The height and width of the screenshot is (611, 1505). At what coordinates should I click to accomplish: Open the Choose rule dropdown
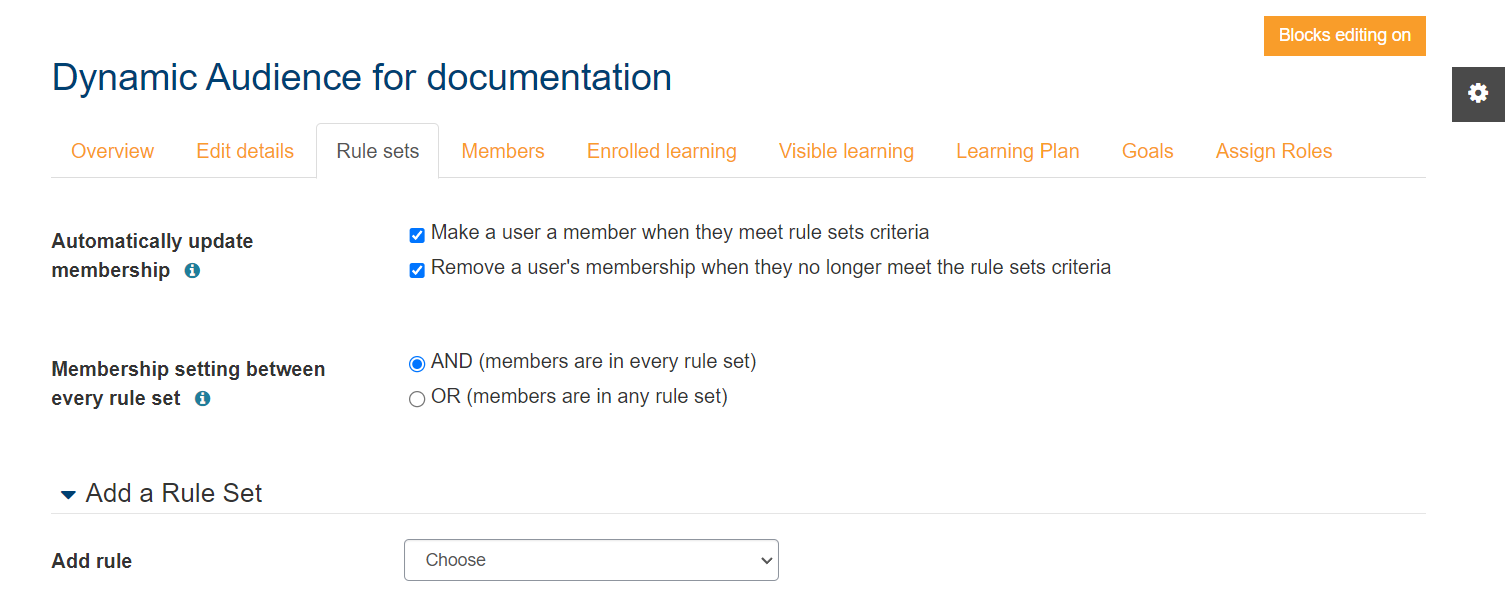tap(590, 560)
